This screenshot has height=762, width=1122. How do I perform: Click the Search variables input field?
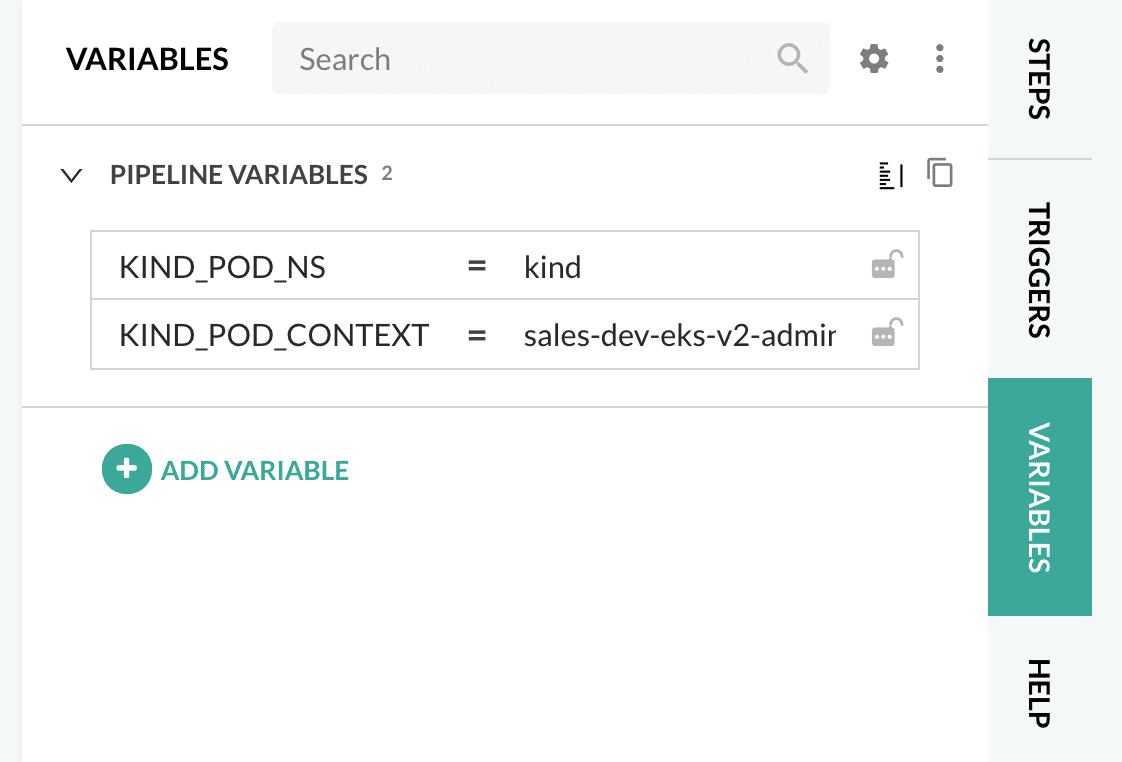[x=530, y=59]
